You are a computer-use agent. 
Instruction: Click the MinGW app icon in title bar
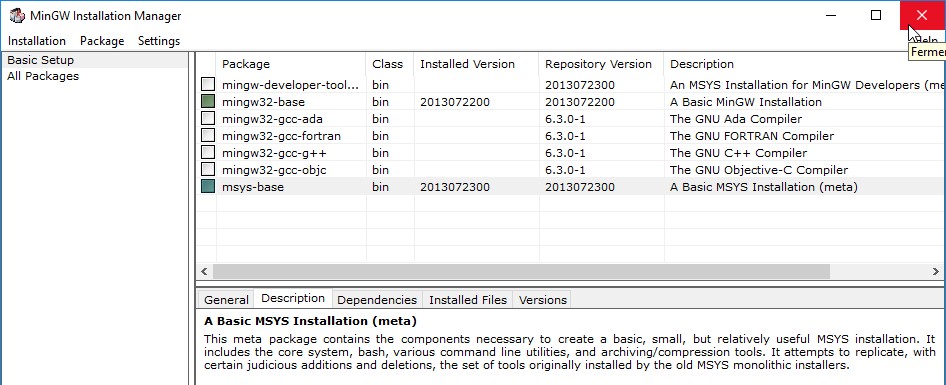(17, 16)
